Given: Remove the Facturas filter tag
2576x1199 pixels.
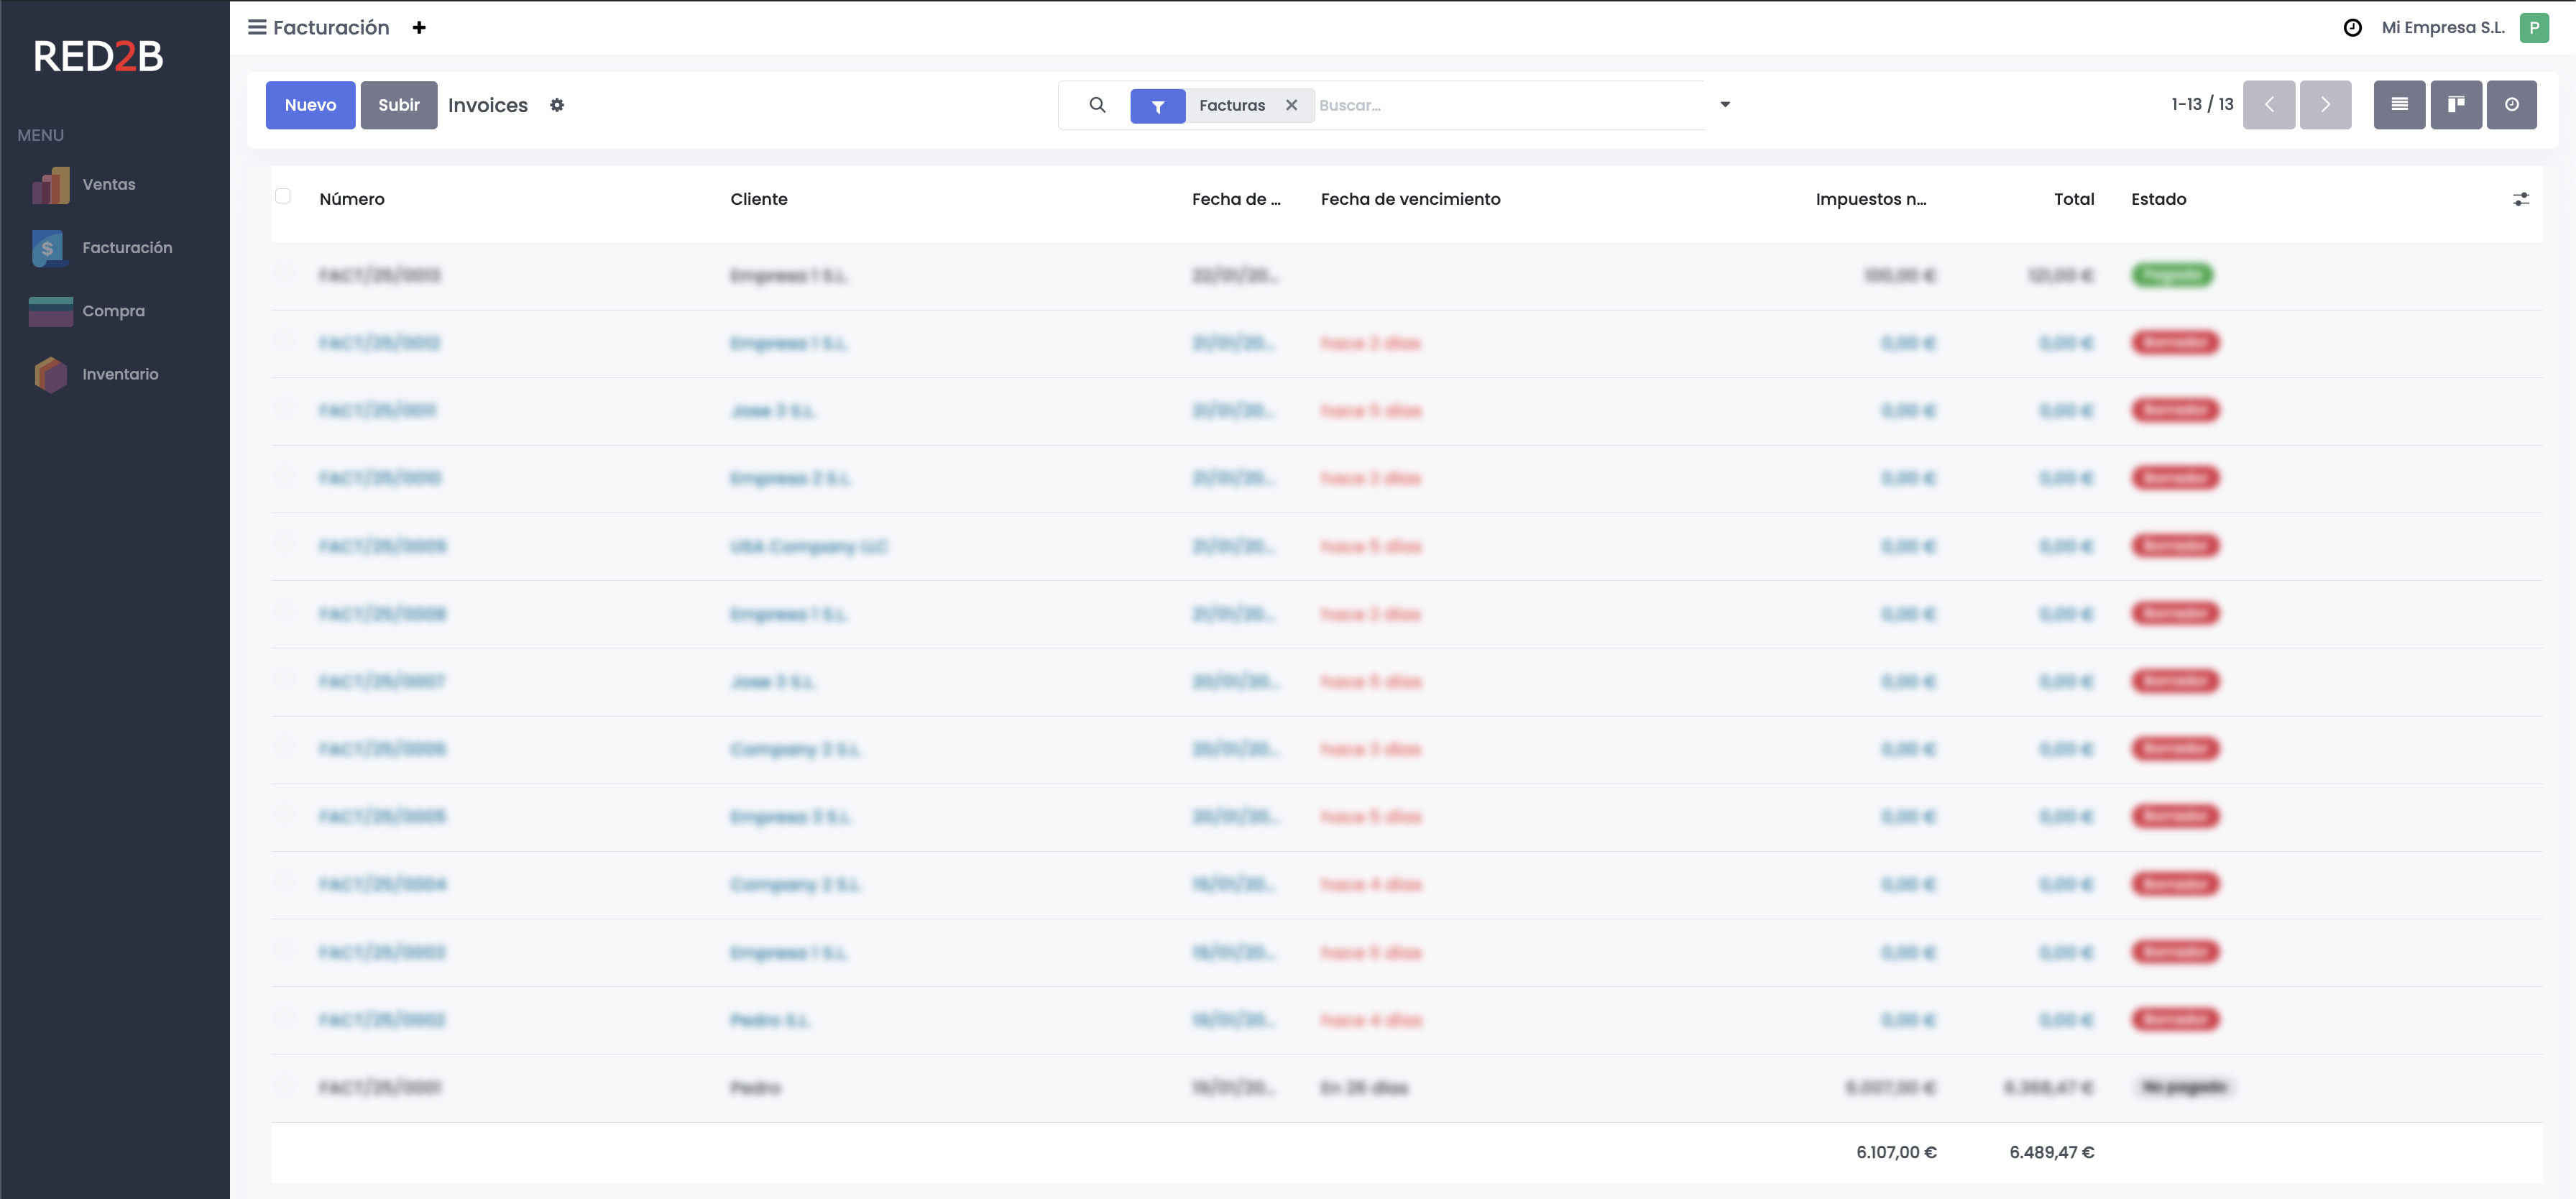Looking at the screenshot, I should (1291, 105).
